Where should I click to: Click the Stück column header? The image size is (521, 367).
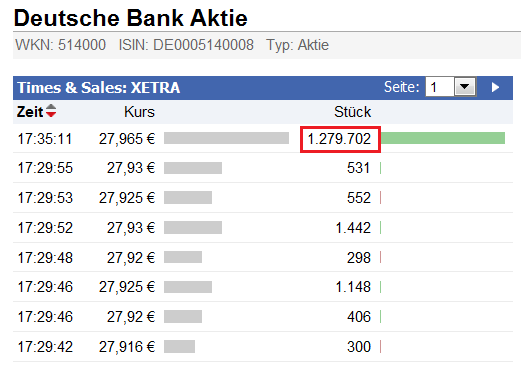pos(352,112)
